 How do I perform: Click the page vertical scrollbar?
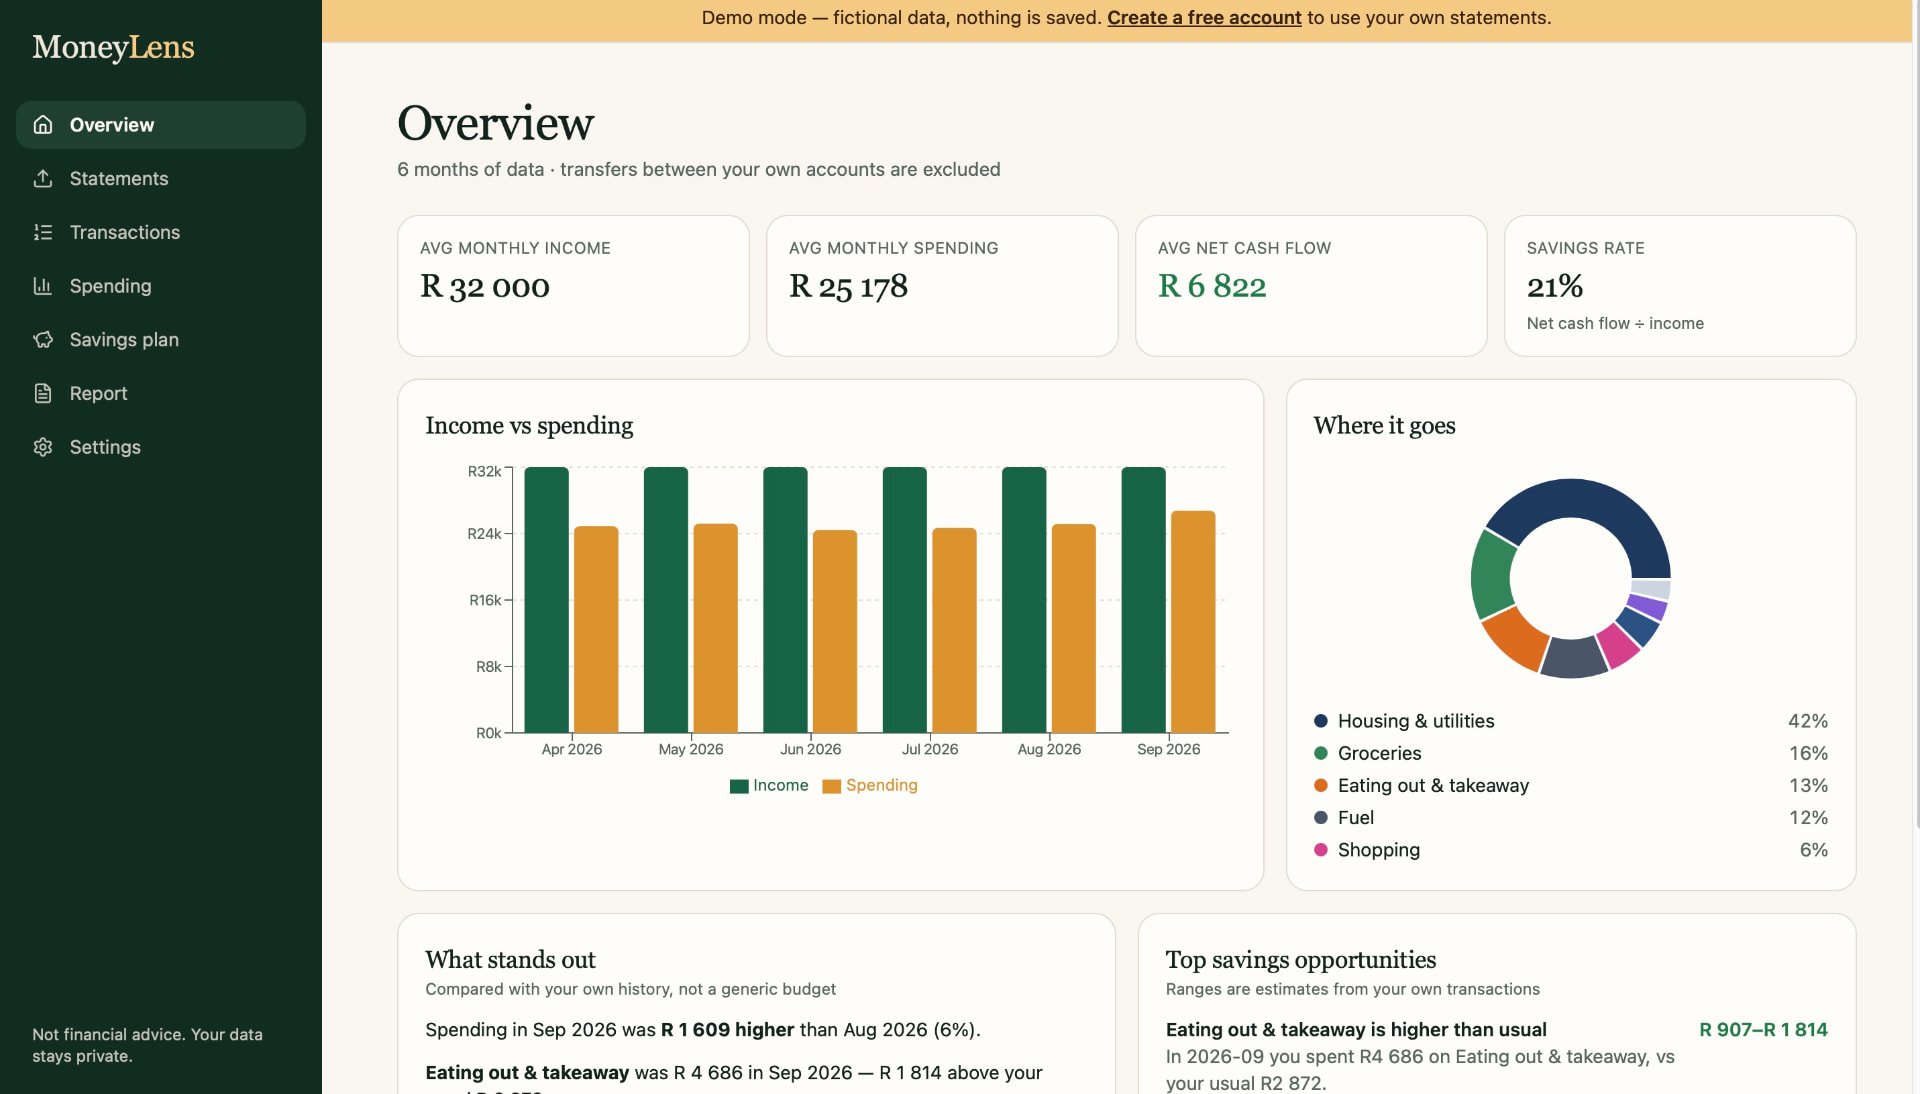(1916, 414)
